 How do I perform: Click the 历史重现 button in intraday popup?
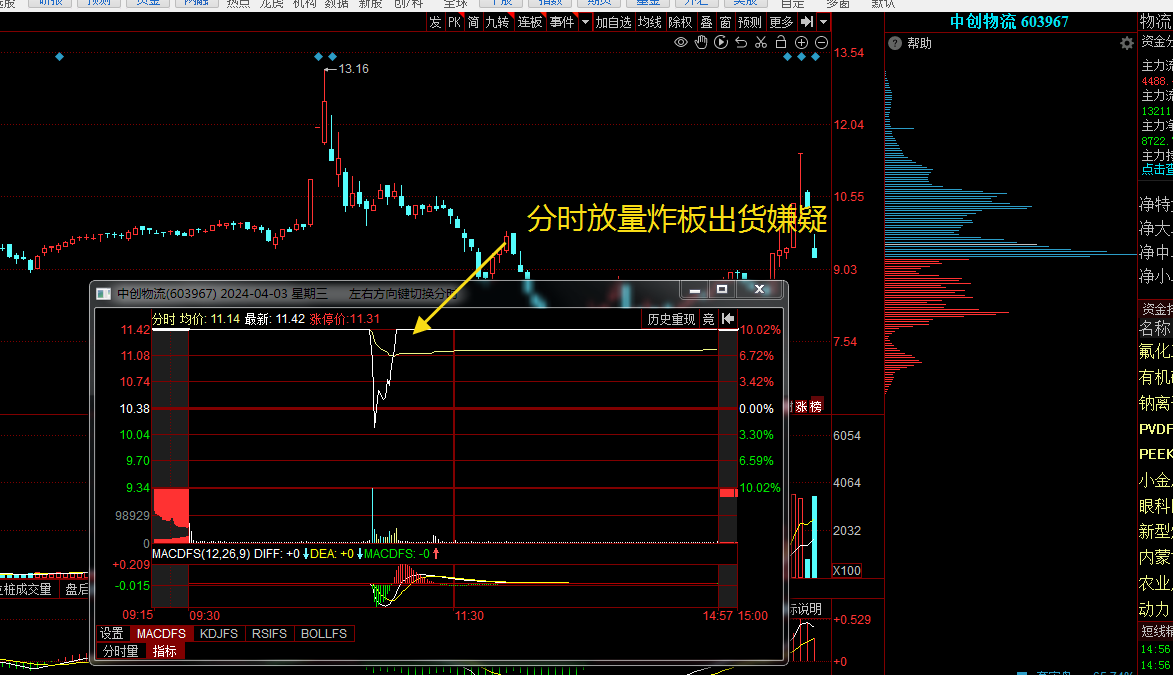671,320
